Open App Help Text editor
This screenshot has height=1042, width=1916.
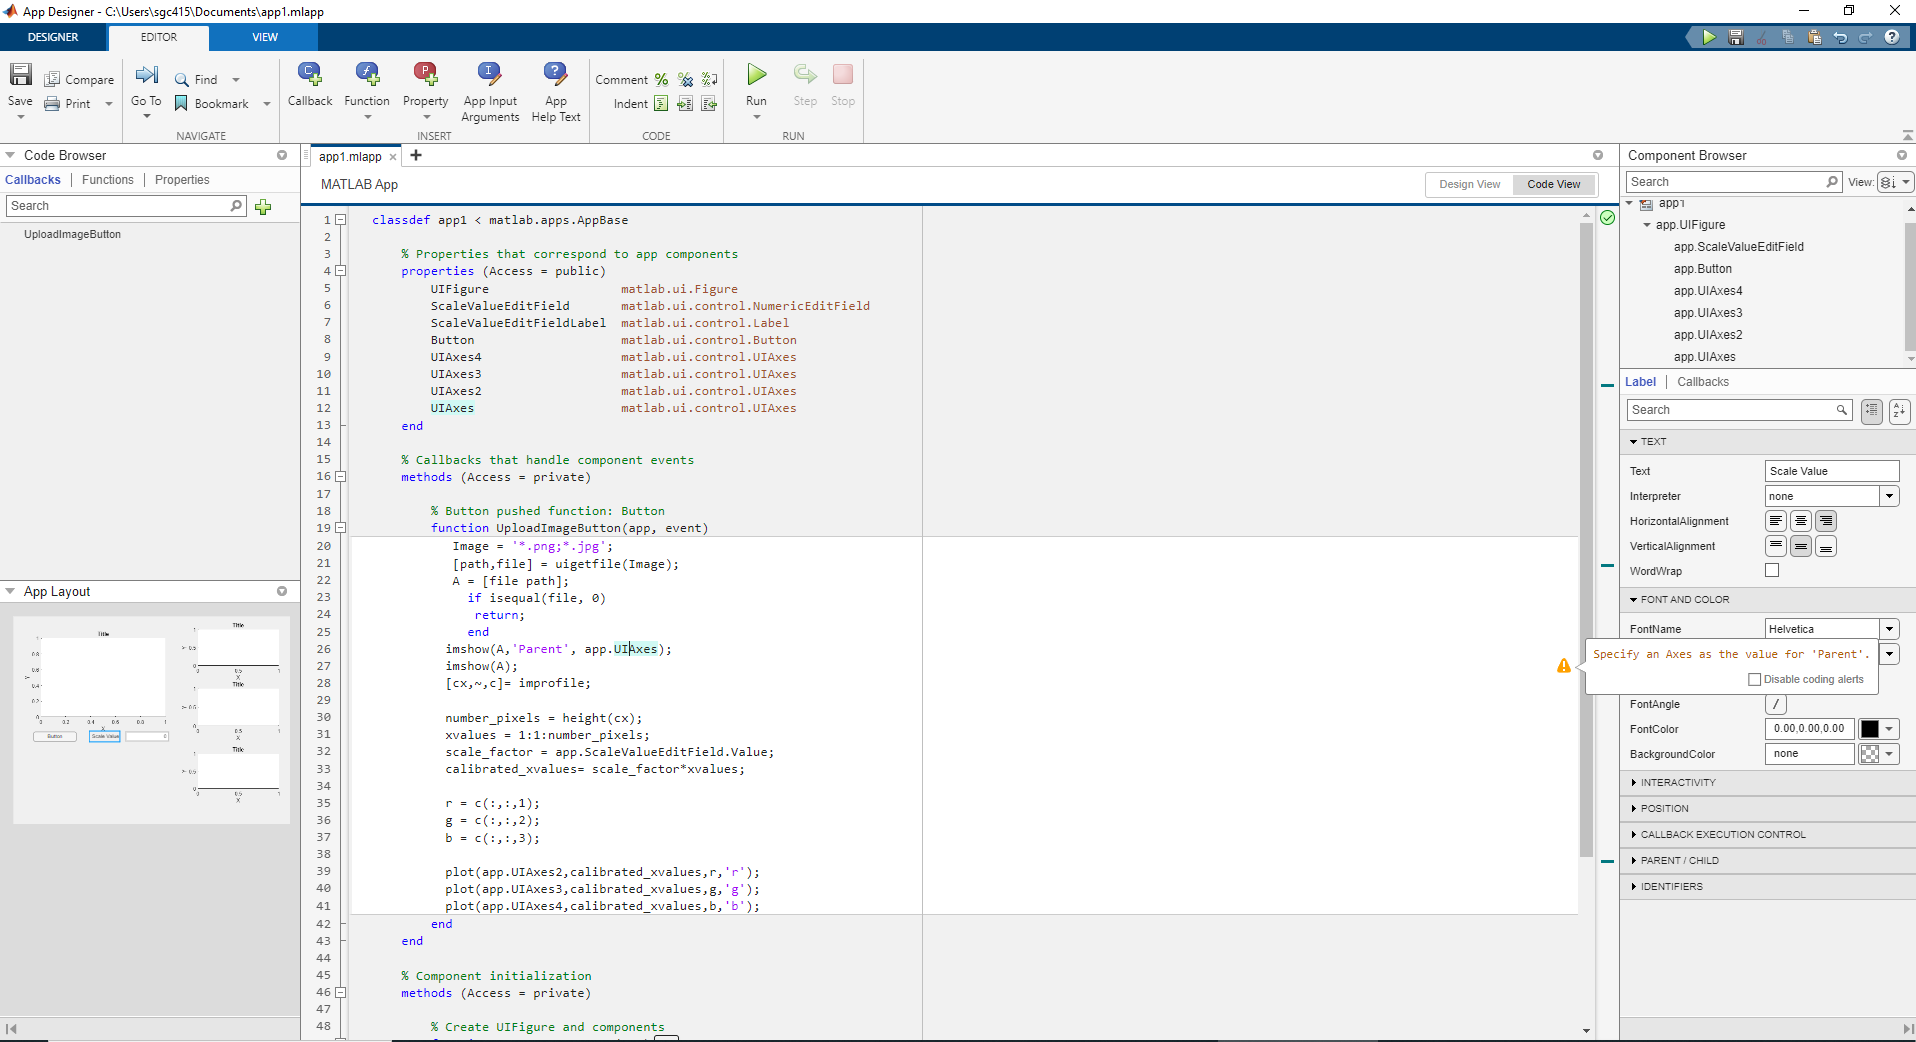coord(555,75)
